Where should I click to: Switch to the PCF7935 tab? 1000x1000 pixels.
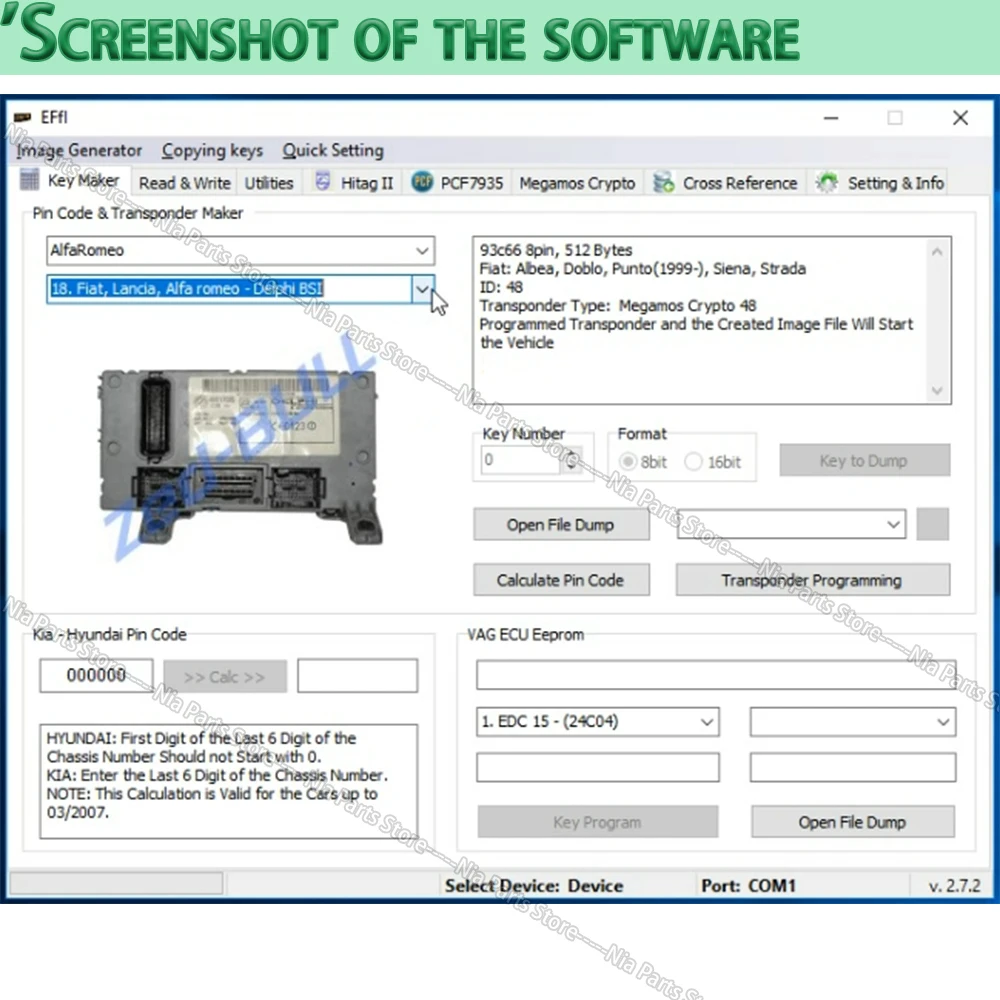click(457, 183)
